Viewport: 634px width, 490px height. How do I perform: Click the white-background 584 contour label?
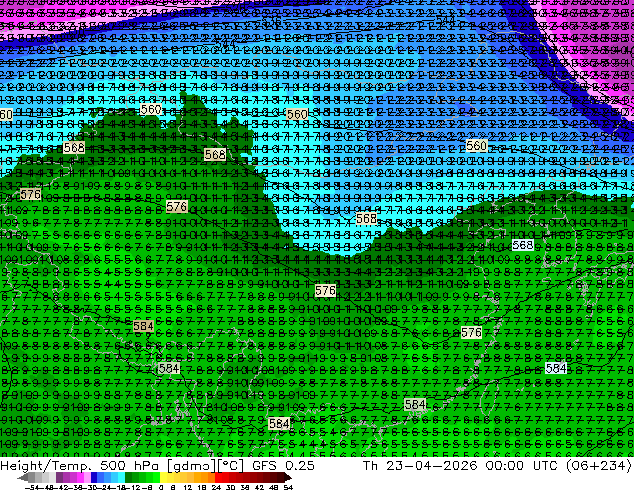click(556, 368)
